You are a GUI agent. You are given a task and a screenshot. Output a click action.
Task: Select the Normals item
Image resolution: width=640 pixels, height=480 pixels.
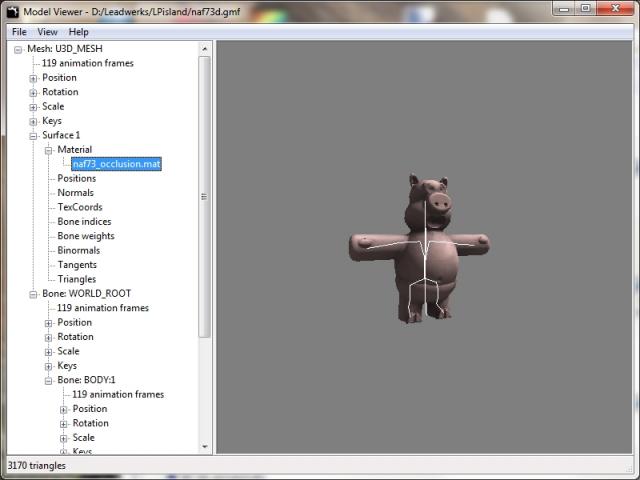(x=75, y=193)
